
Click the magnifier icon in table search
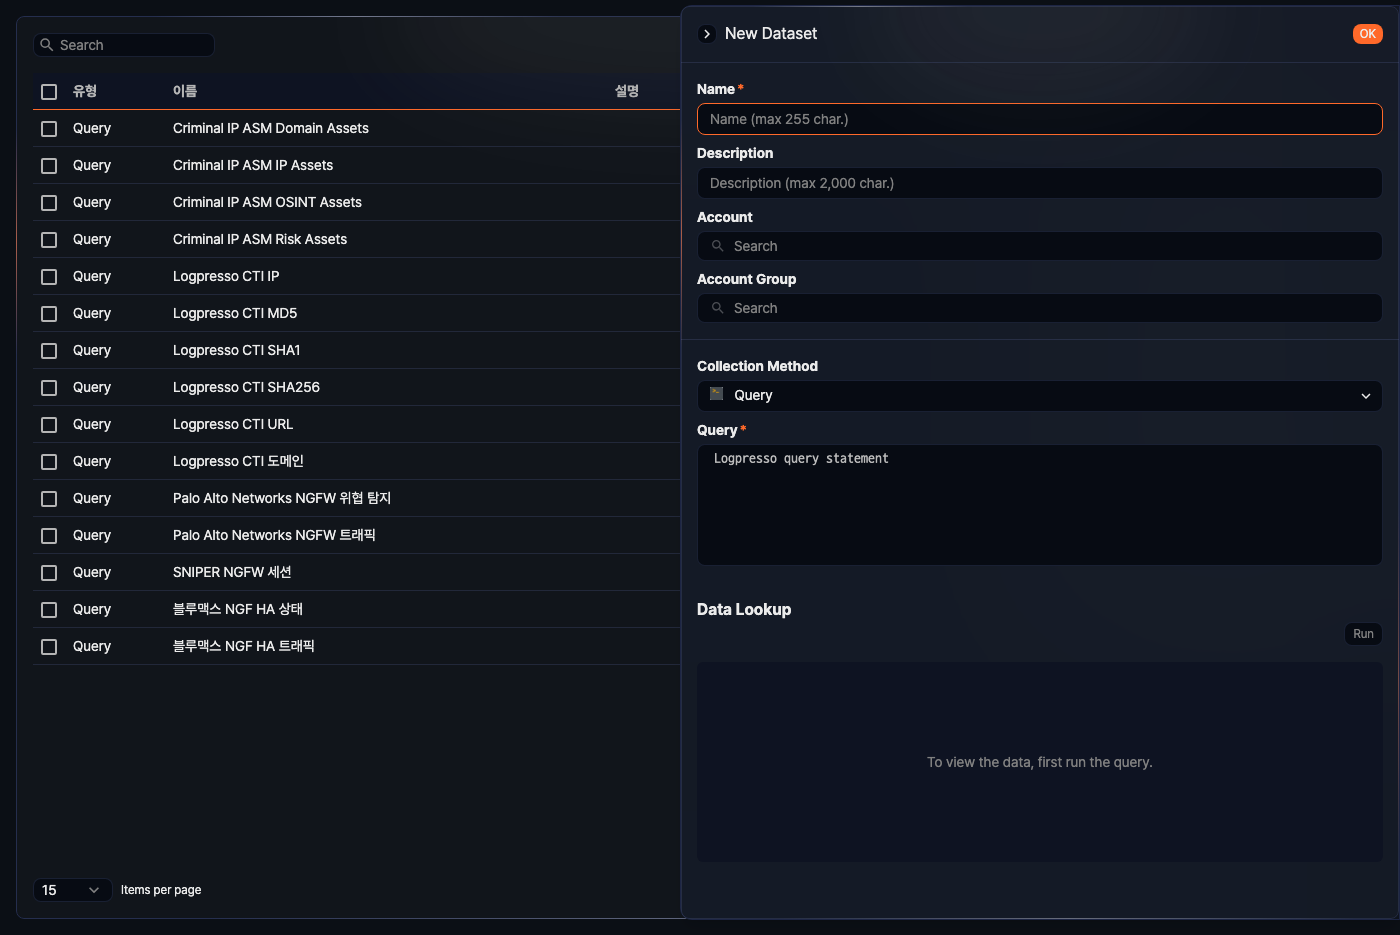pyautogui.click(x=47, y=45)
